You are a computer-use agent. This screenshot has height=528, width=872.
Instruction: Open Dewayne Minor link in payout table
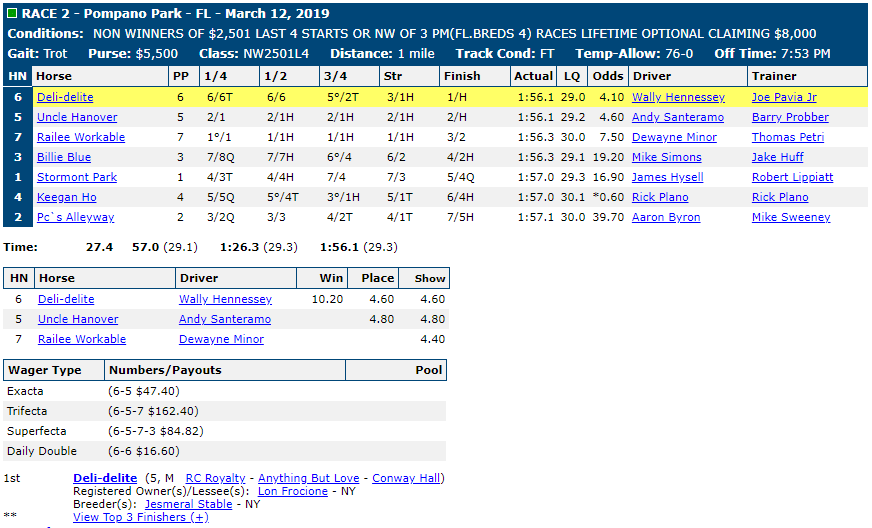pos(221,339)
